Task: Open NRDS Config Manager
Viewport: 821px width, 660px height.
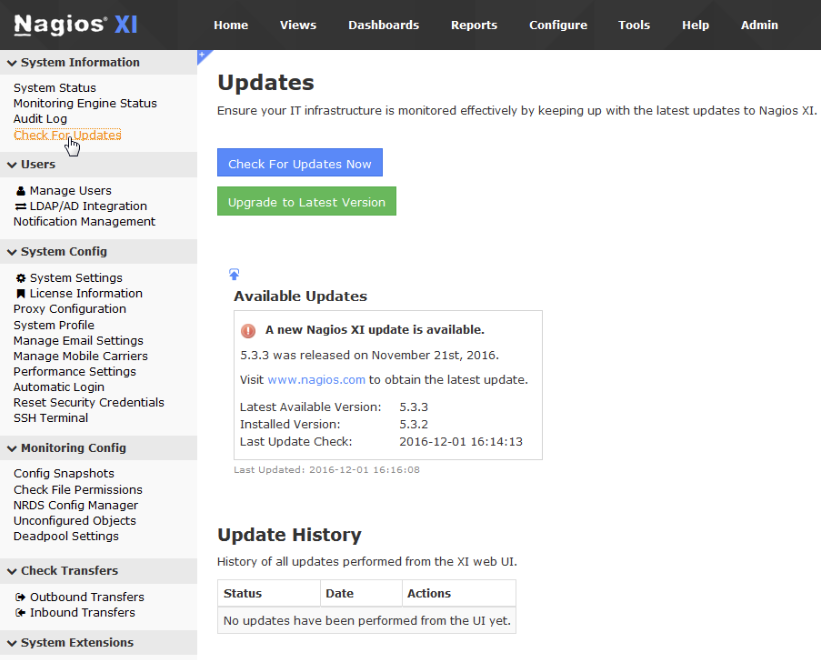Action: 76,506
